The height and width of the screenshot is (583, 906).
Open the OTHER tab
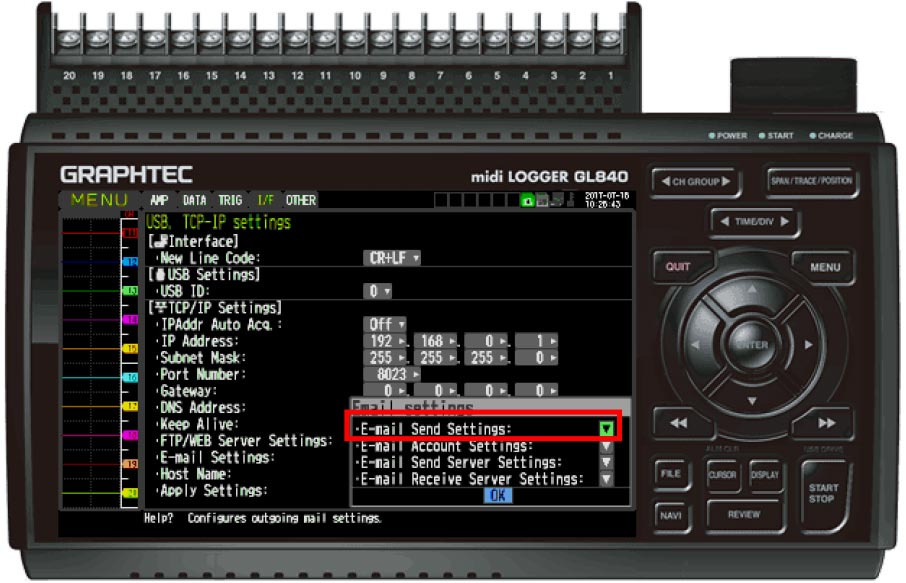tap(300, 200)
